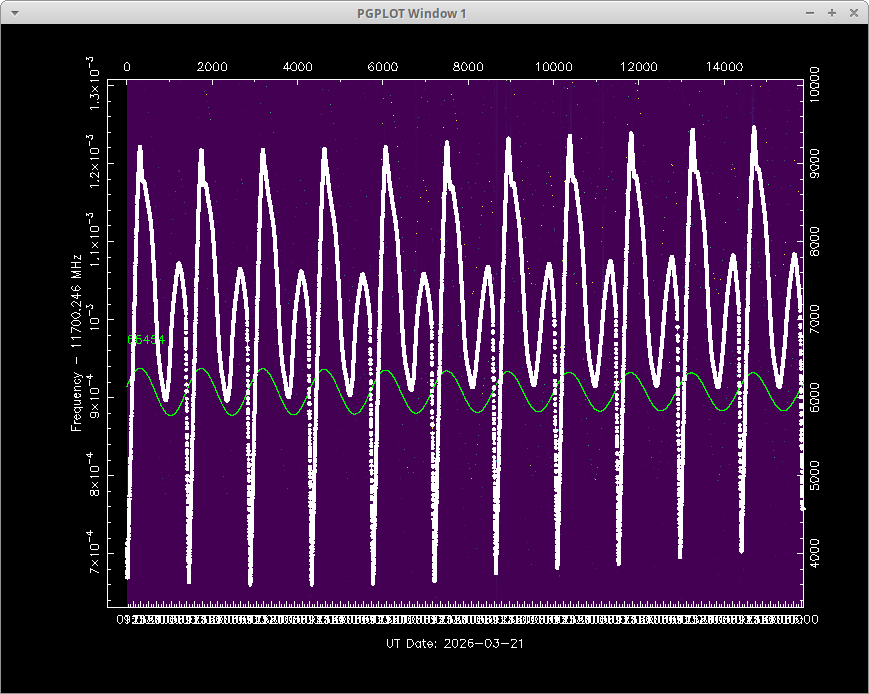Screen dimensions: 869x694
Task: Click top axis tick label 4000
Action: [298, 67]
